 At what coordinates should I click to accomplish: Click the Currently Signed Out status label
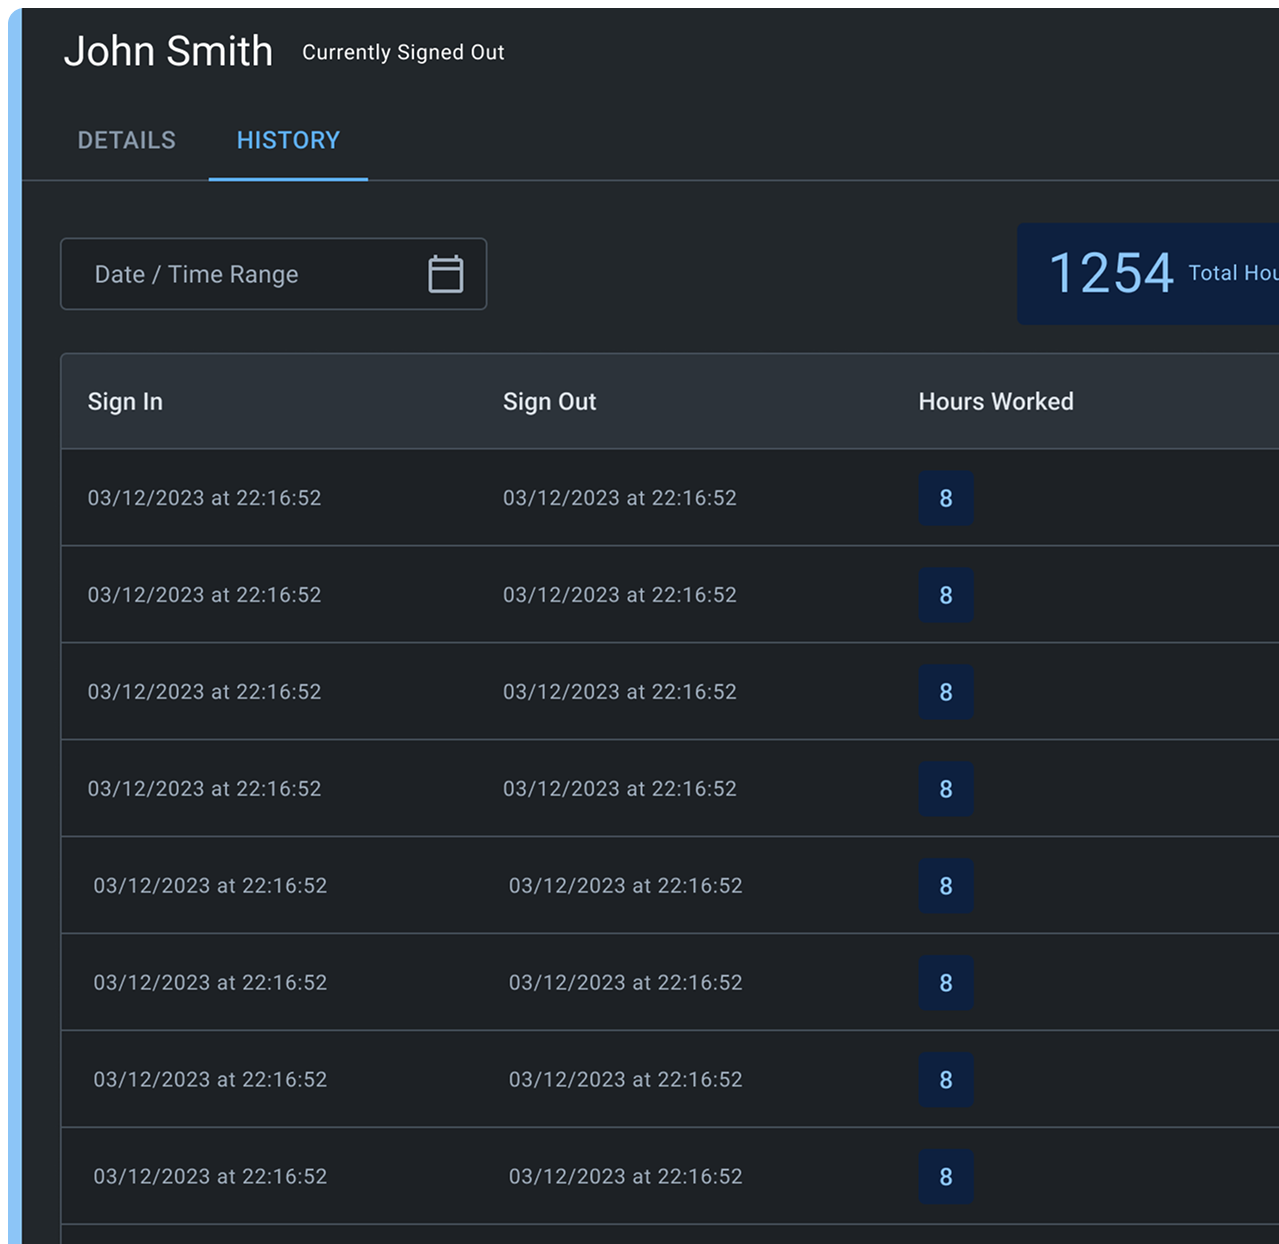[x=403, y=52]
